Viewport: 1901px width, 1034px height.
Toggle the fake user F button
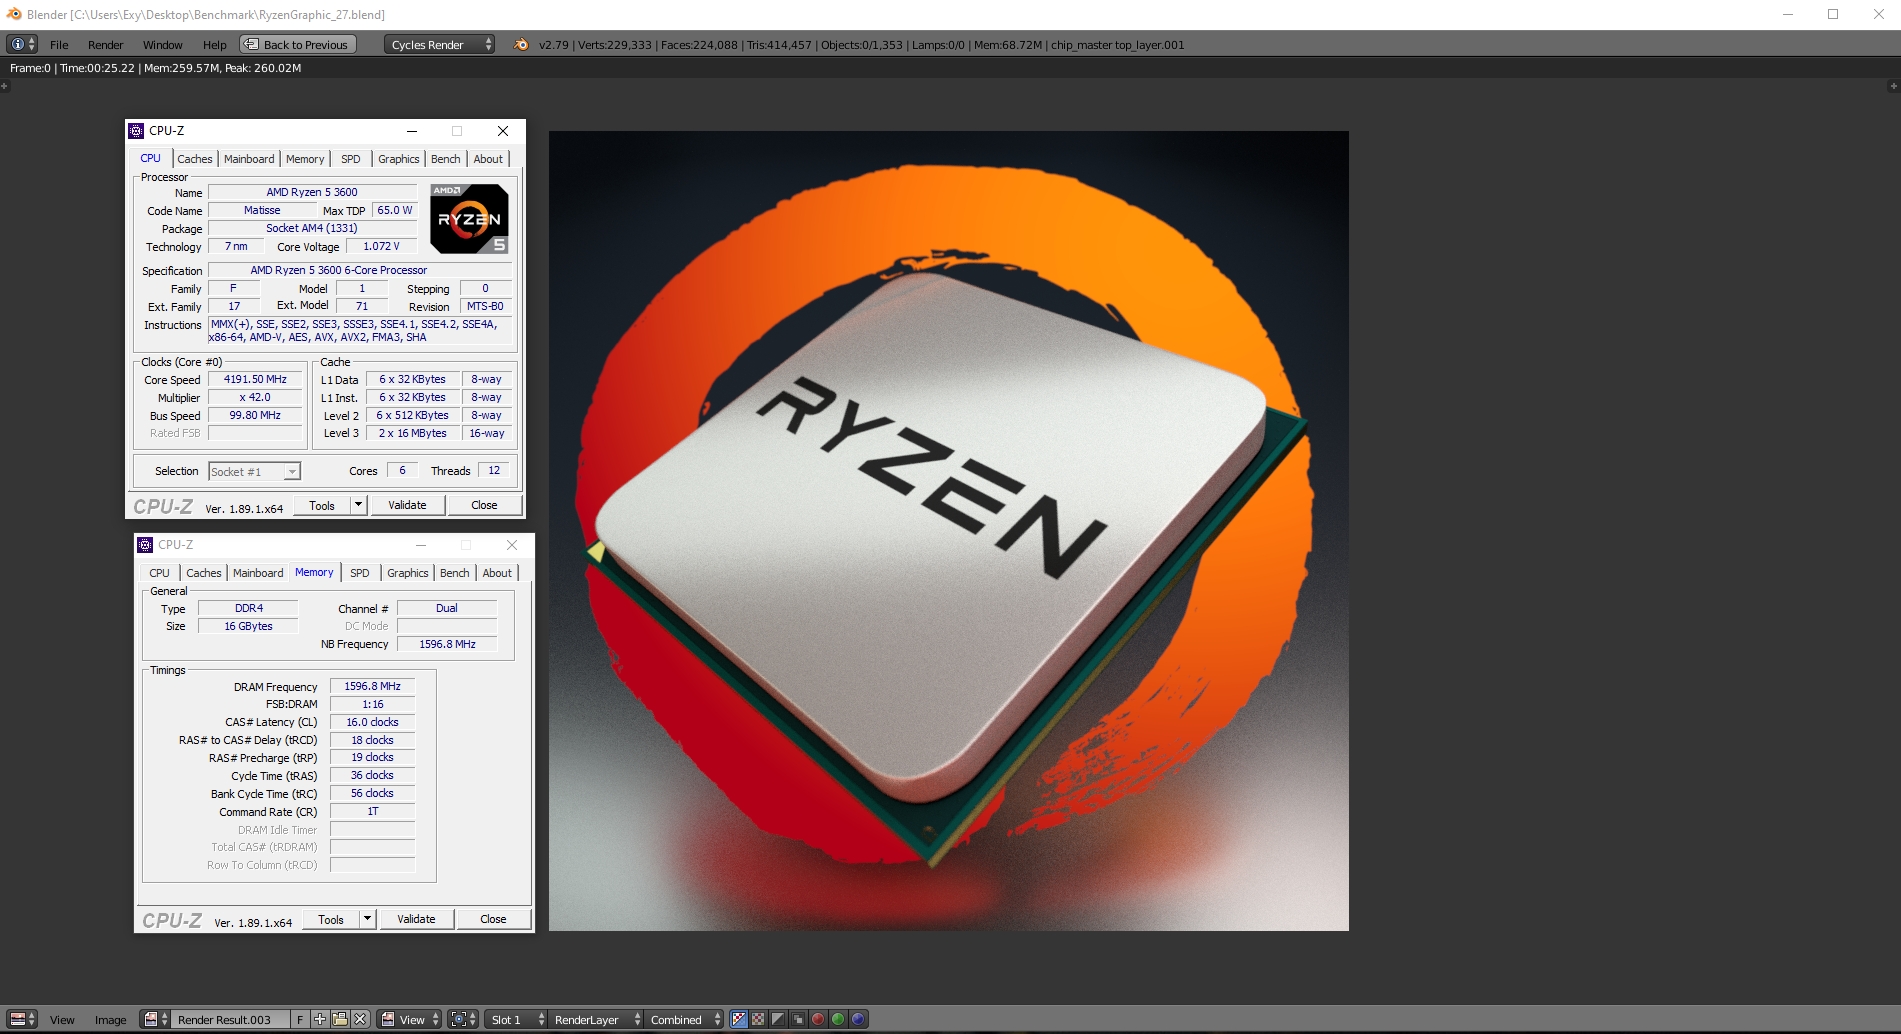coord(299,1019)
